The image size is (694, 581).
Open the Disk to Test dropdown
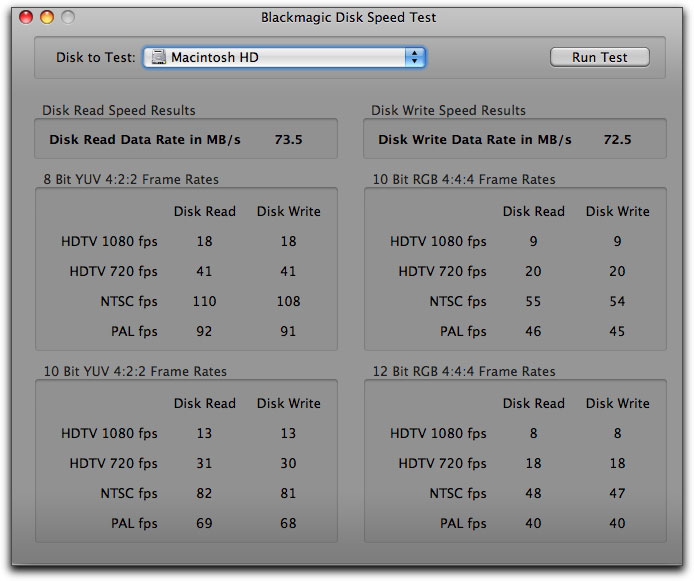click(x=284, y=57)
